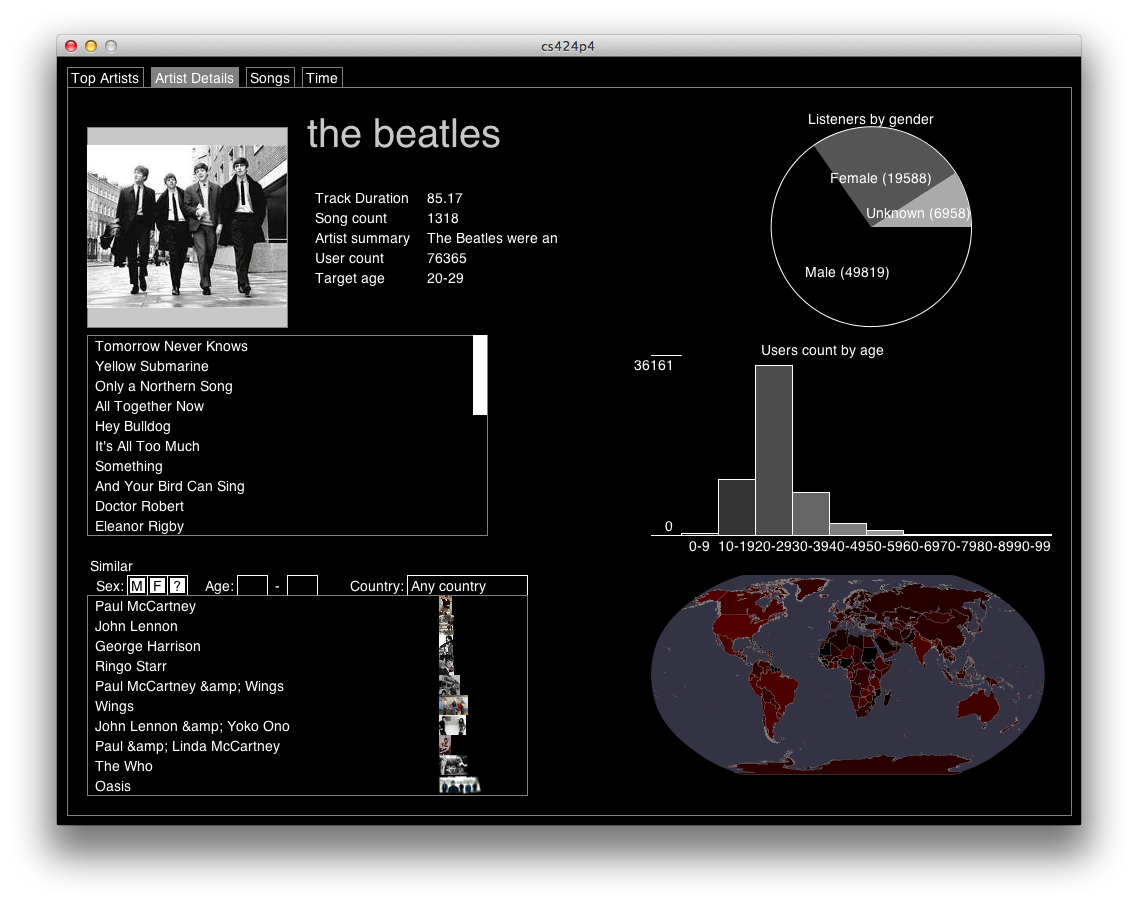1138x904 pixels.
Task: Click the maximum Age input field
Action: tap(302, 585)
